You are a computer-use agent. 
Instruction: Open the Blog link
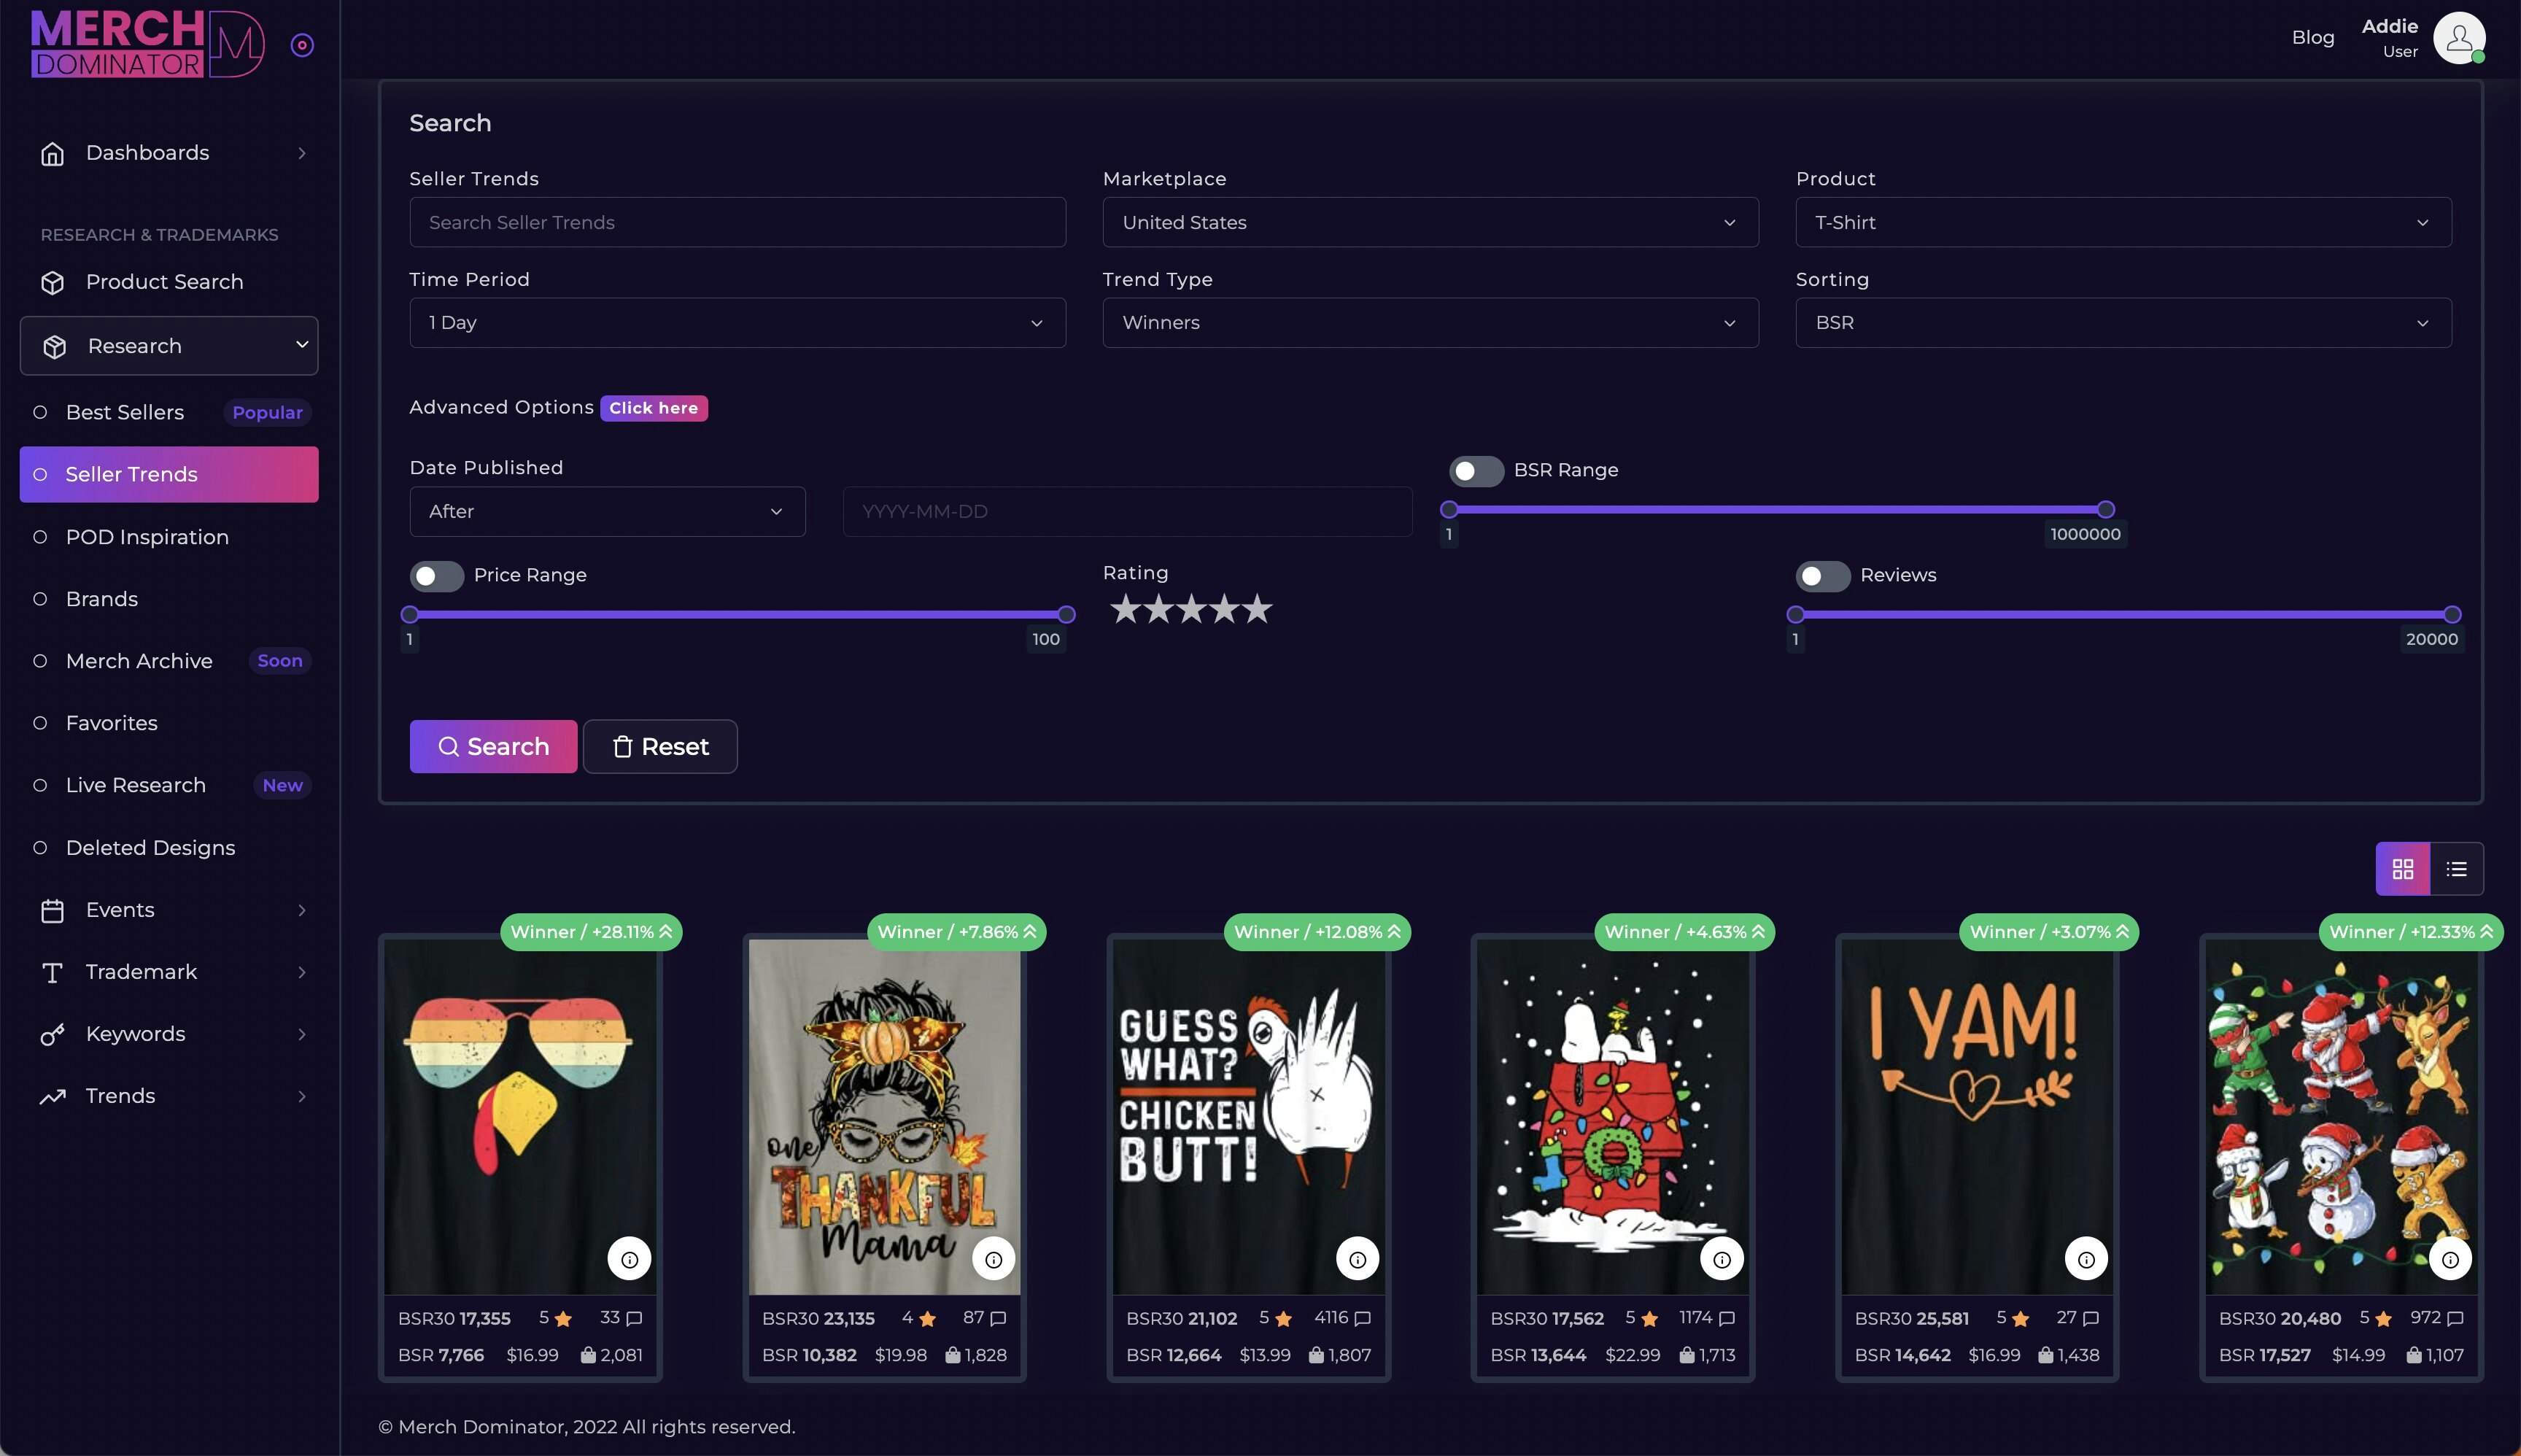[2313, 37]
